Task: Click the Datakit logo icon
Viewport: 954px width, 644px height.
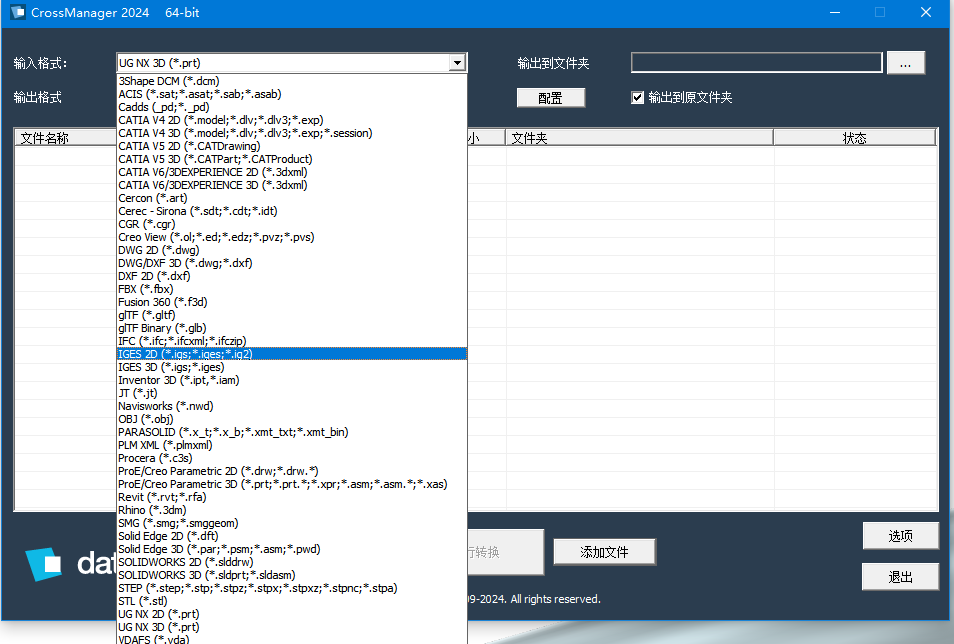Action: pyautogui.click(x=44, y=564)
